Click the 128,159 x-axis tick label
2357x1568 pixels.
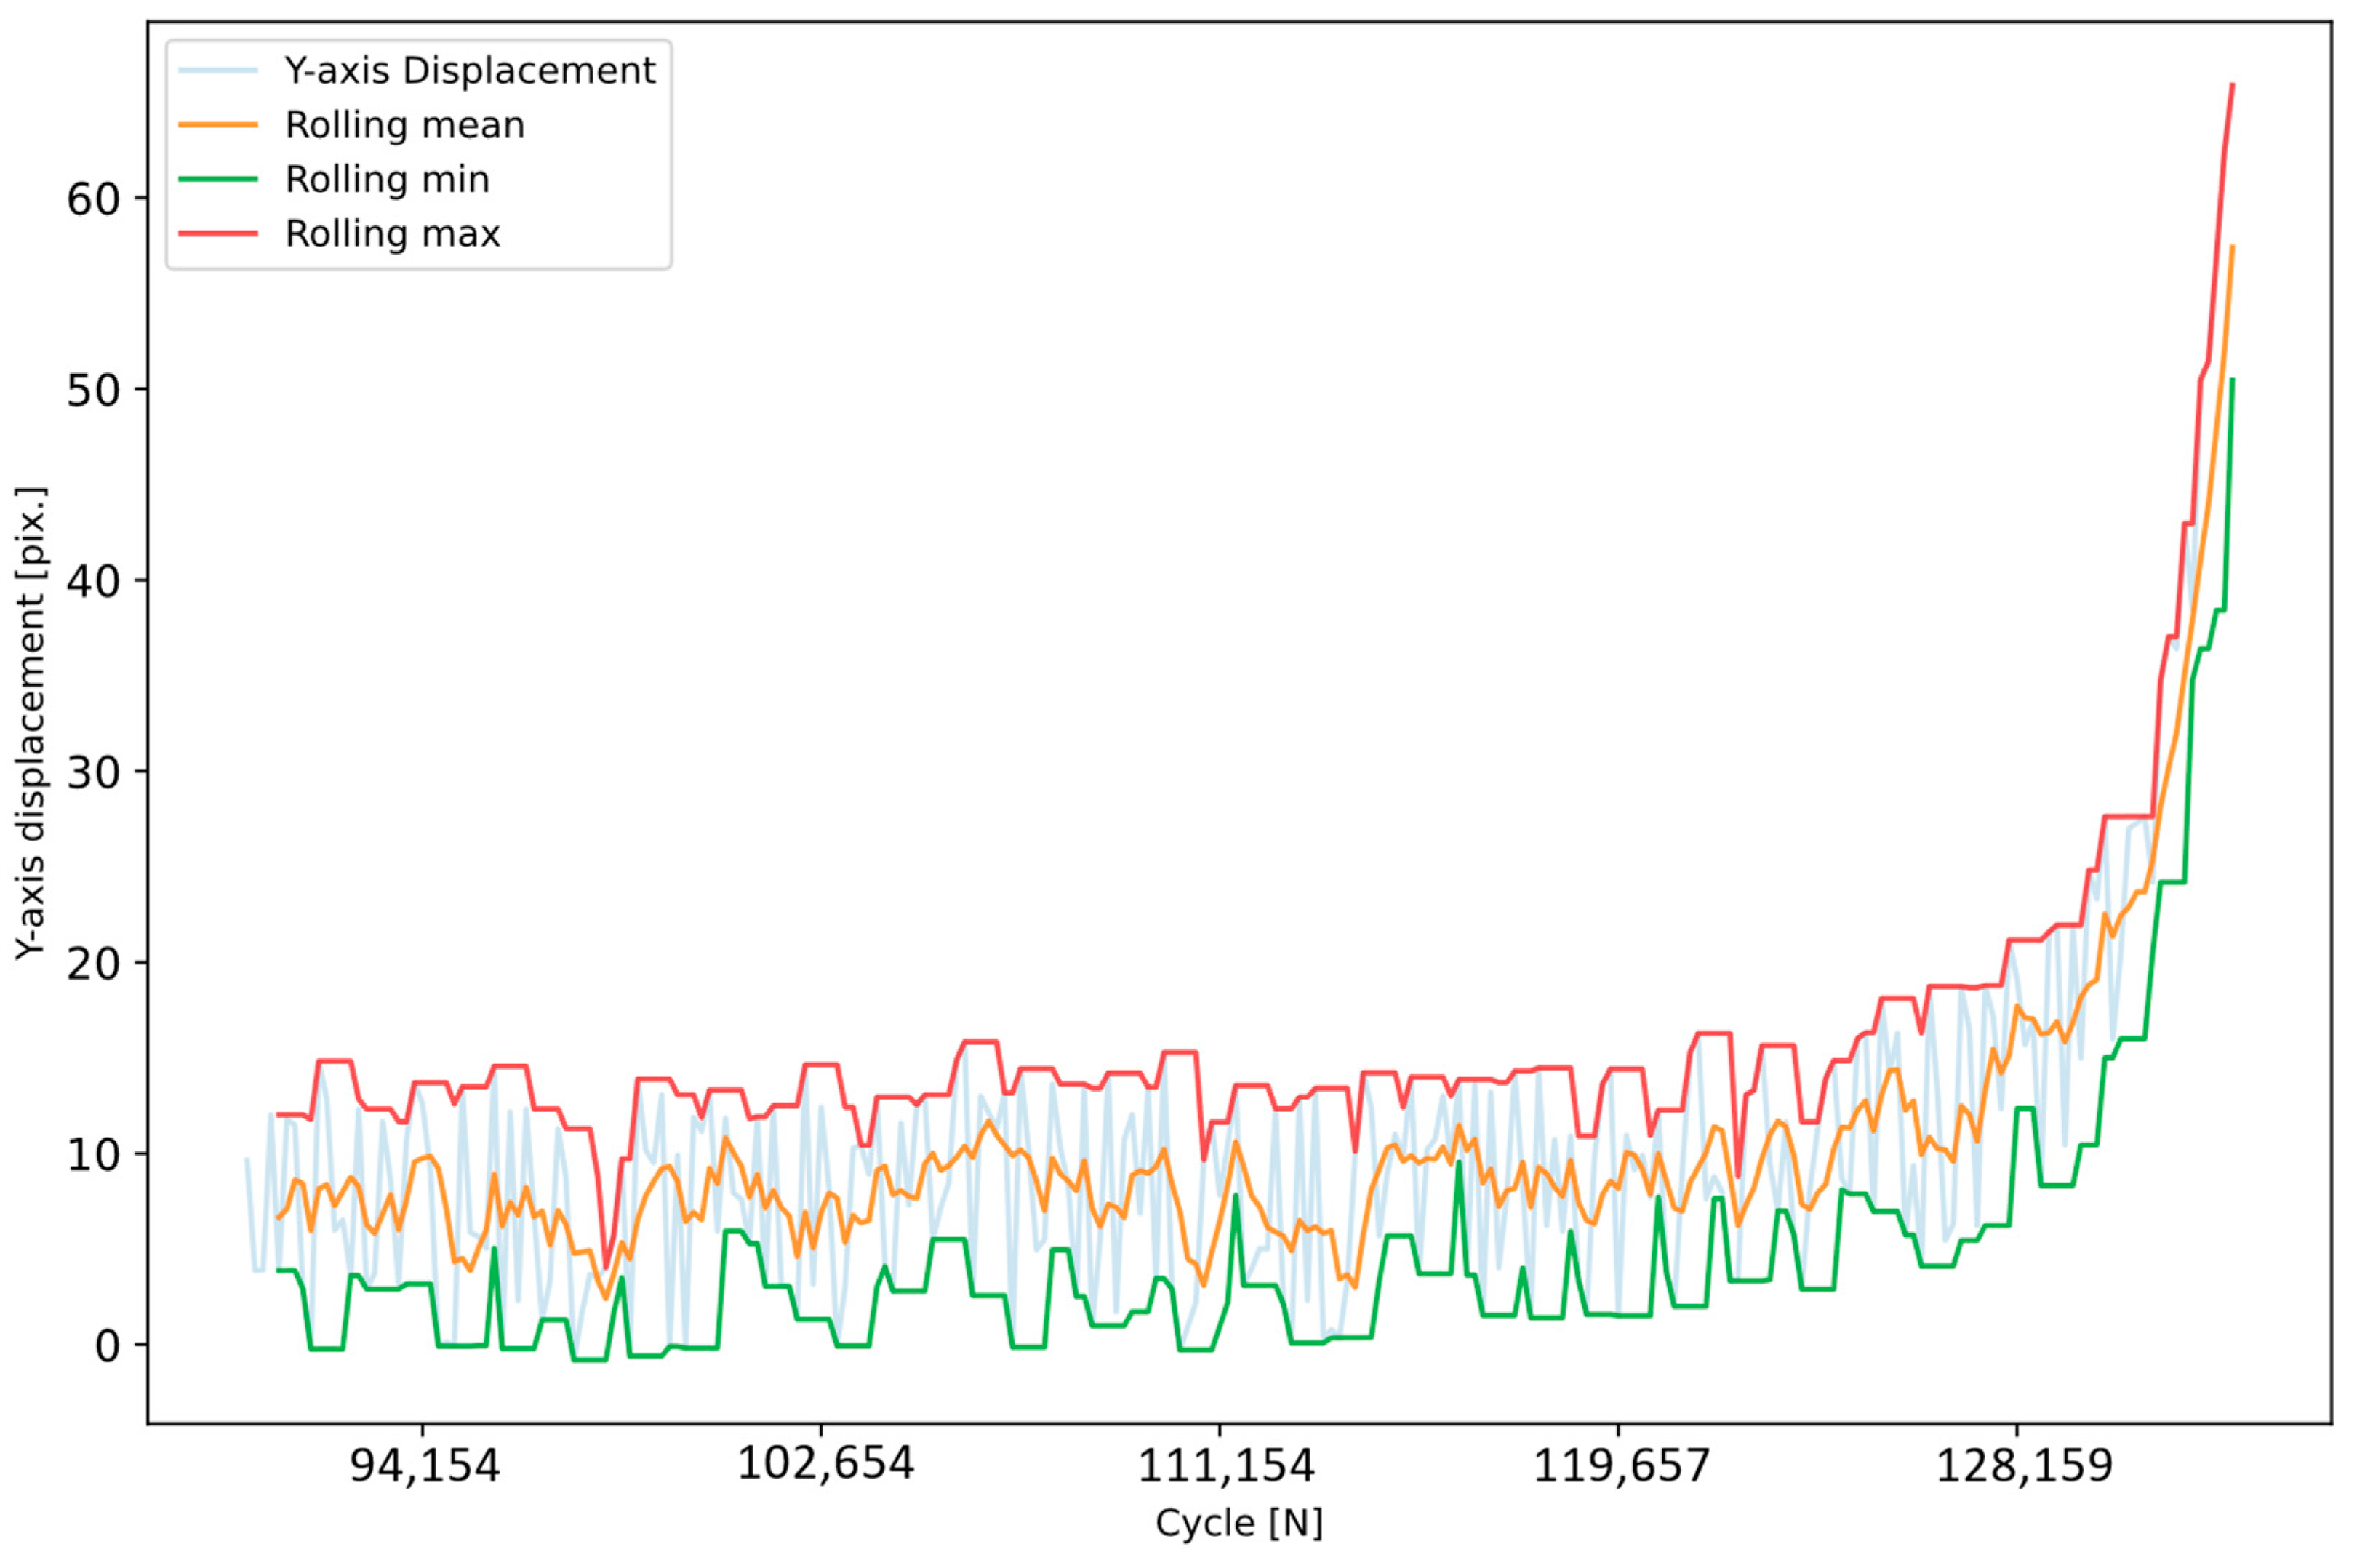point(2024,1466)
